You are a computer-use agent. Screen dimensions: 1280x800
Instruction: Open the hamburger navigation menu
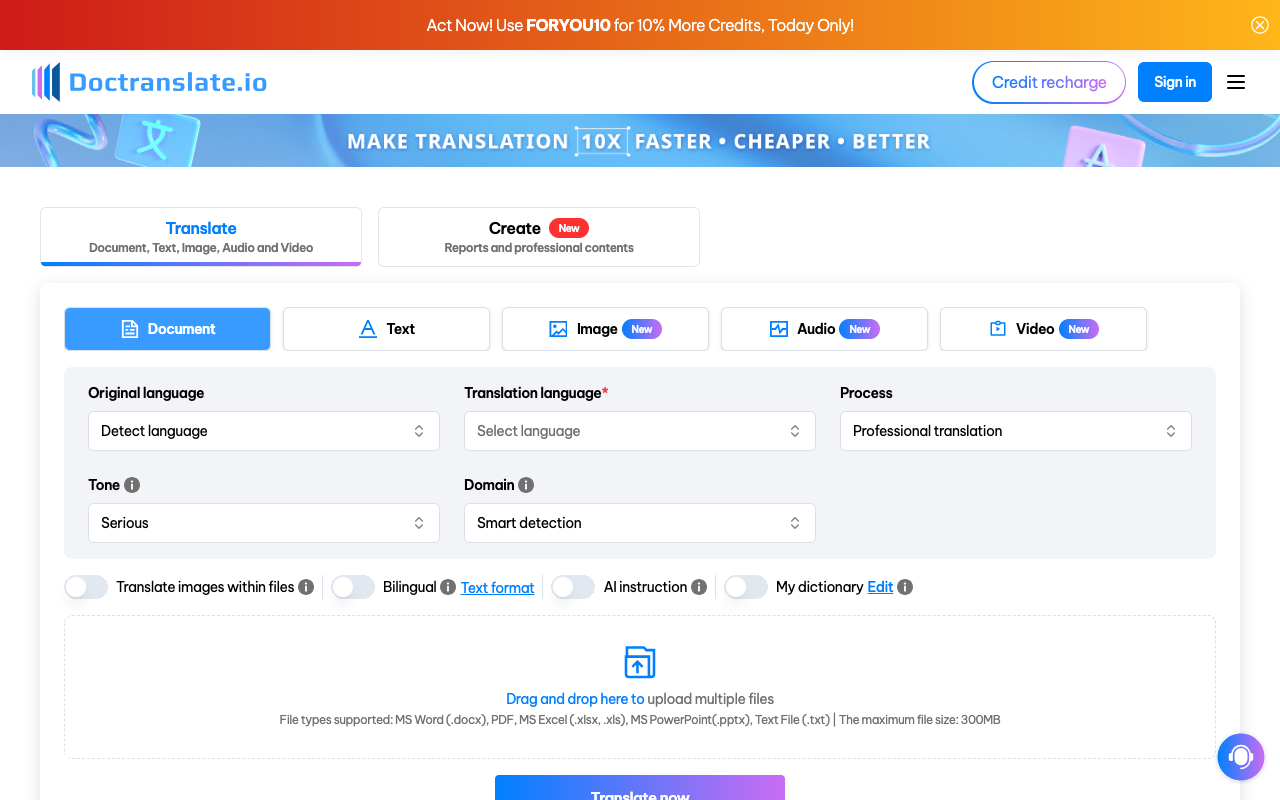1236,82
